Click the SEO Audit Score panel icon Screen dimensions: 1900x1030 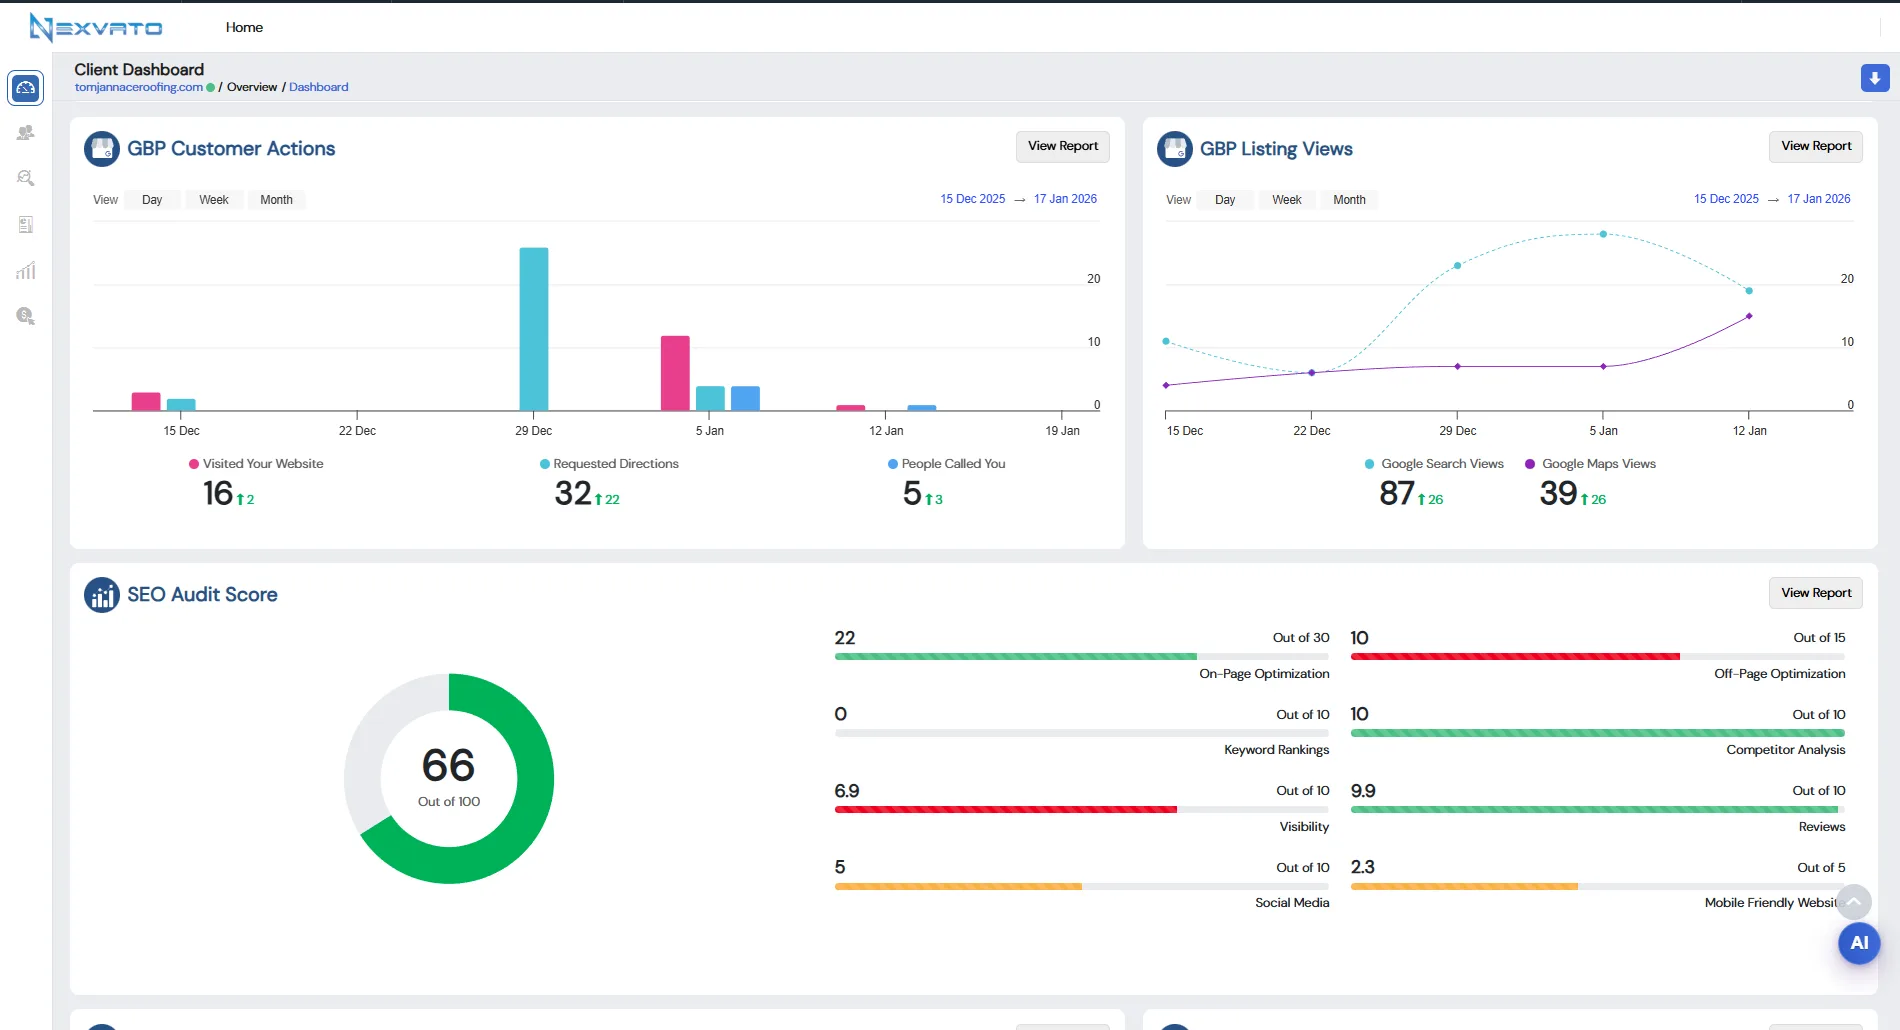(x=102, y=593)
